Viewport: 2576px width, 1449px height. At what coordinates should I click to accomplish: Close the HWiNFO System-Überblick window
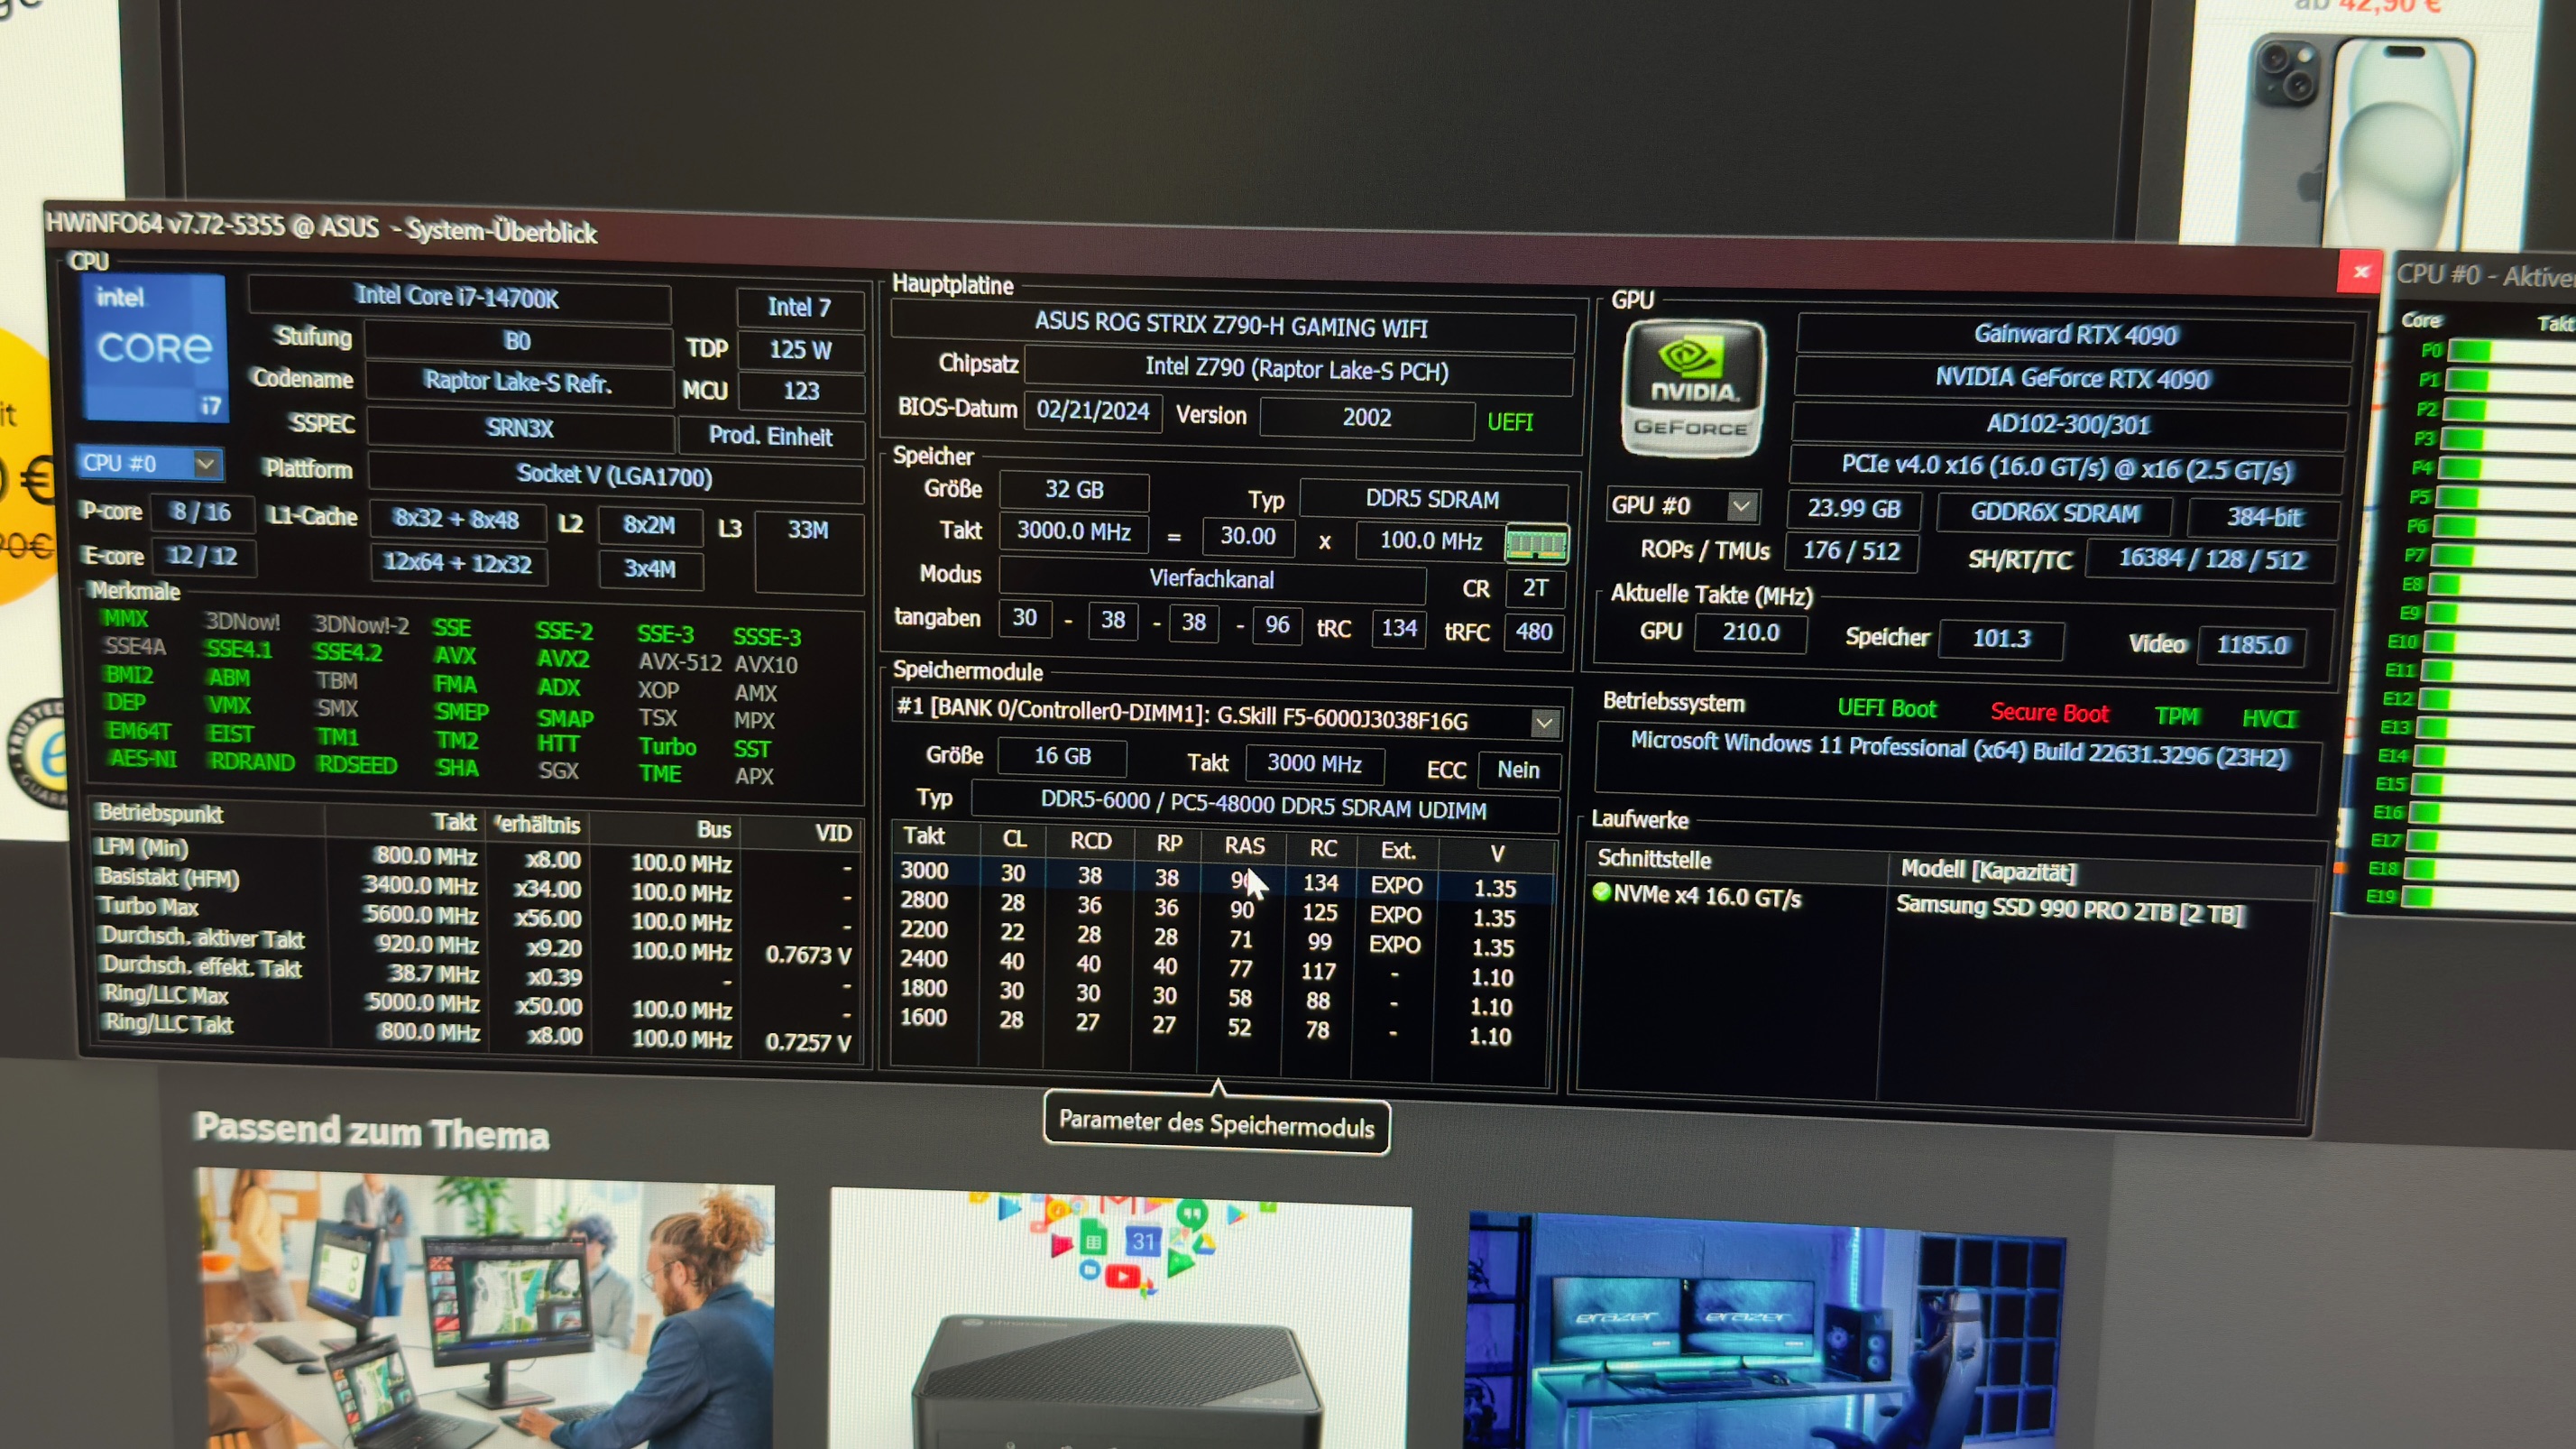pyautogui.click(x=2361, y=272)
